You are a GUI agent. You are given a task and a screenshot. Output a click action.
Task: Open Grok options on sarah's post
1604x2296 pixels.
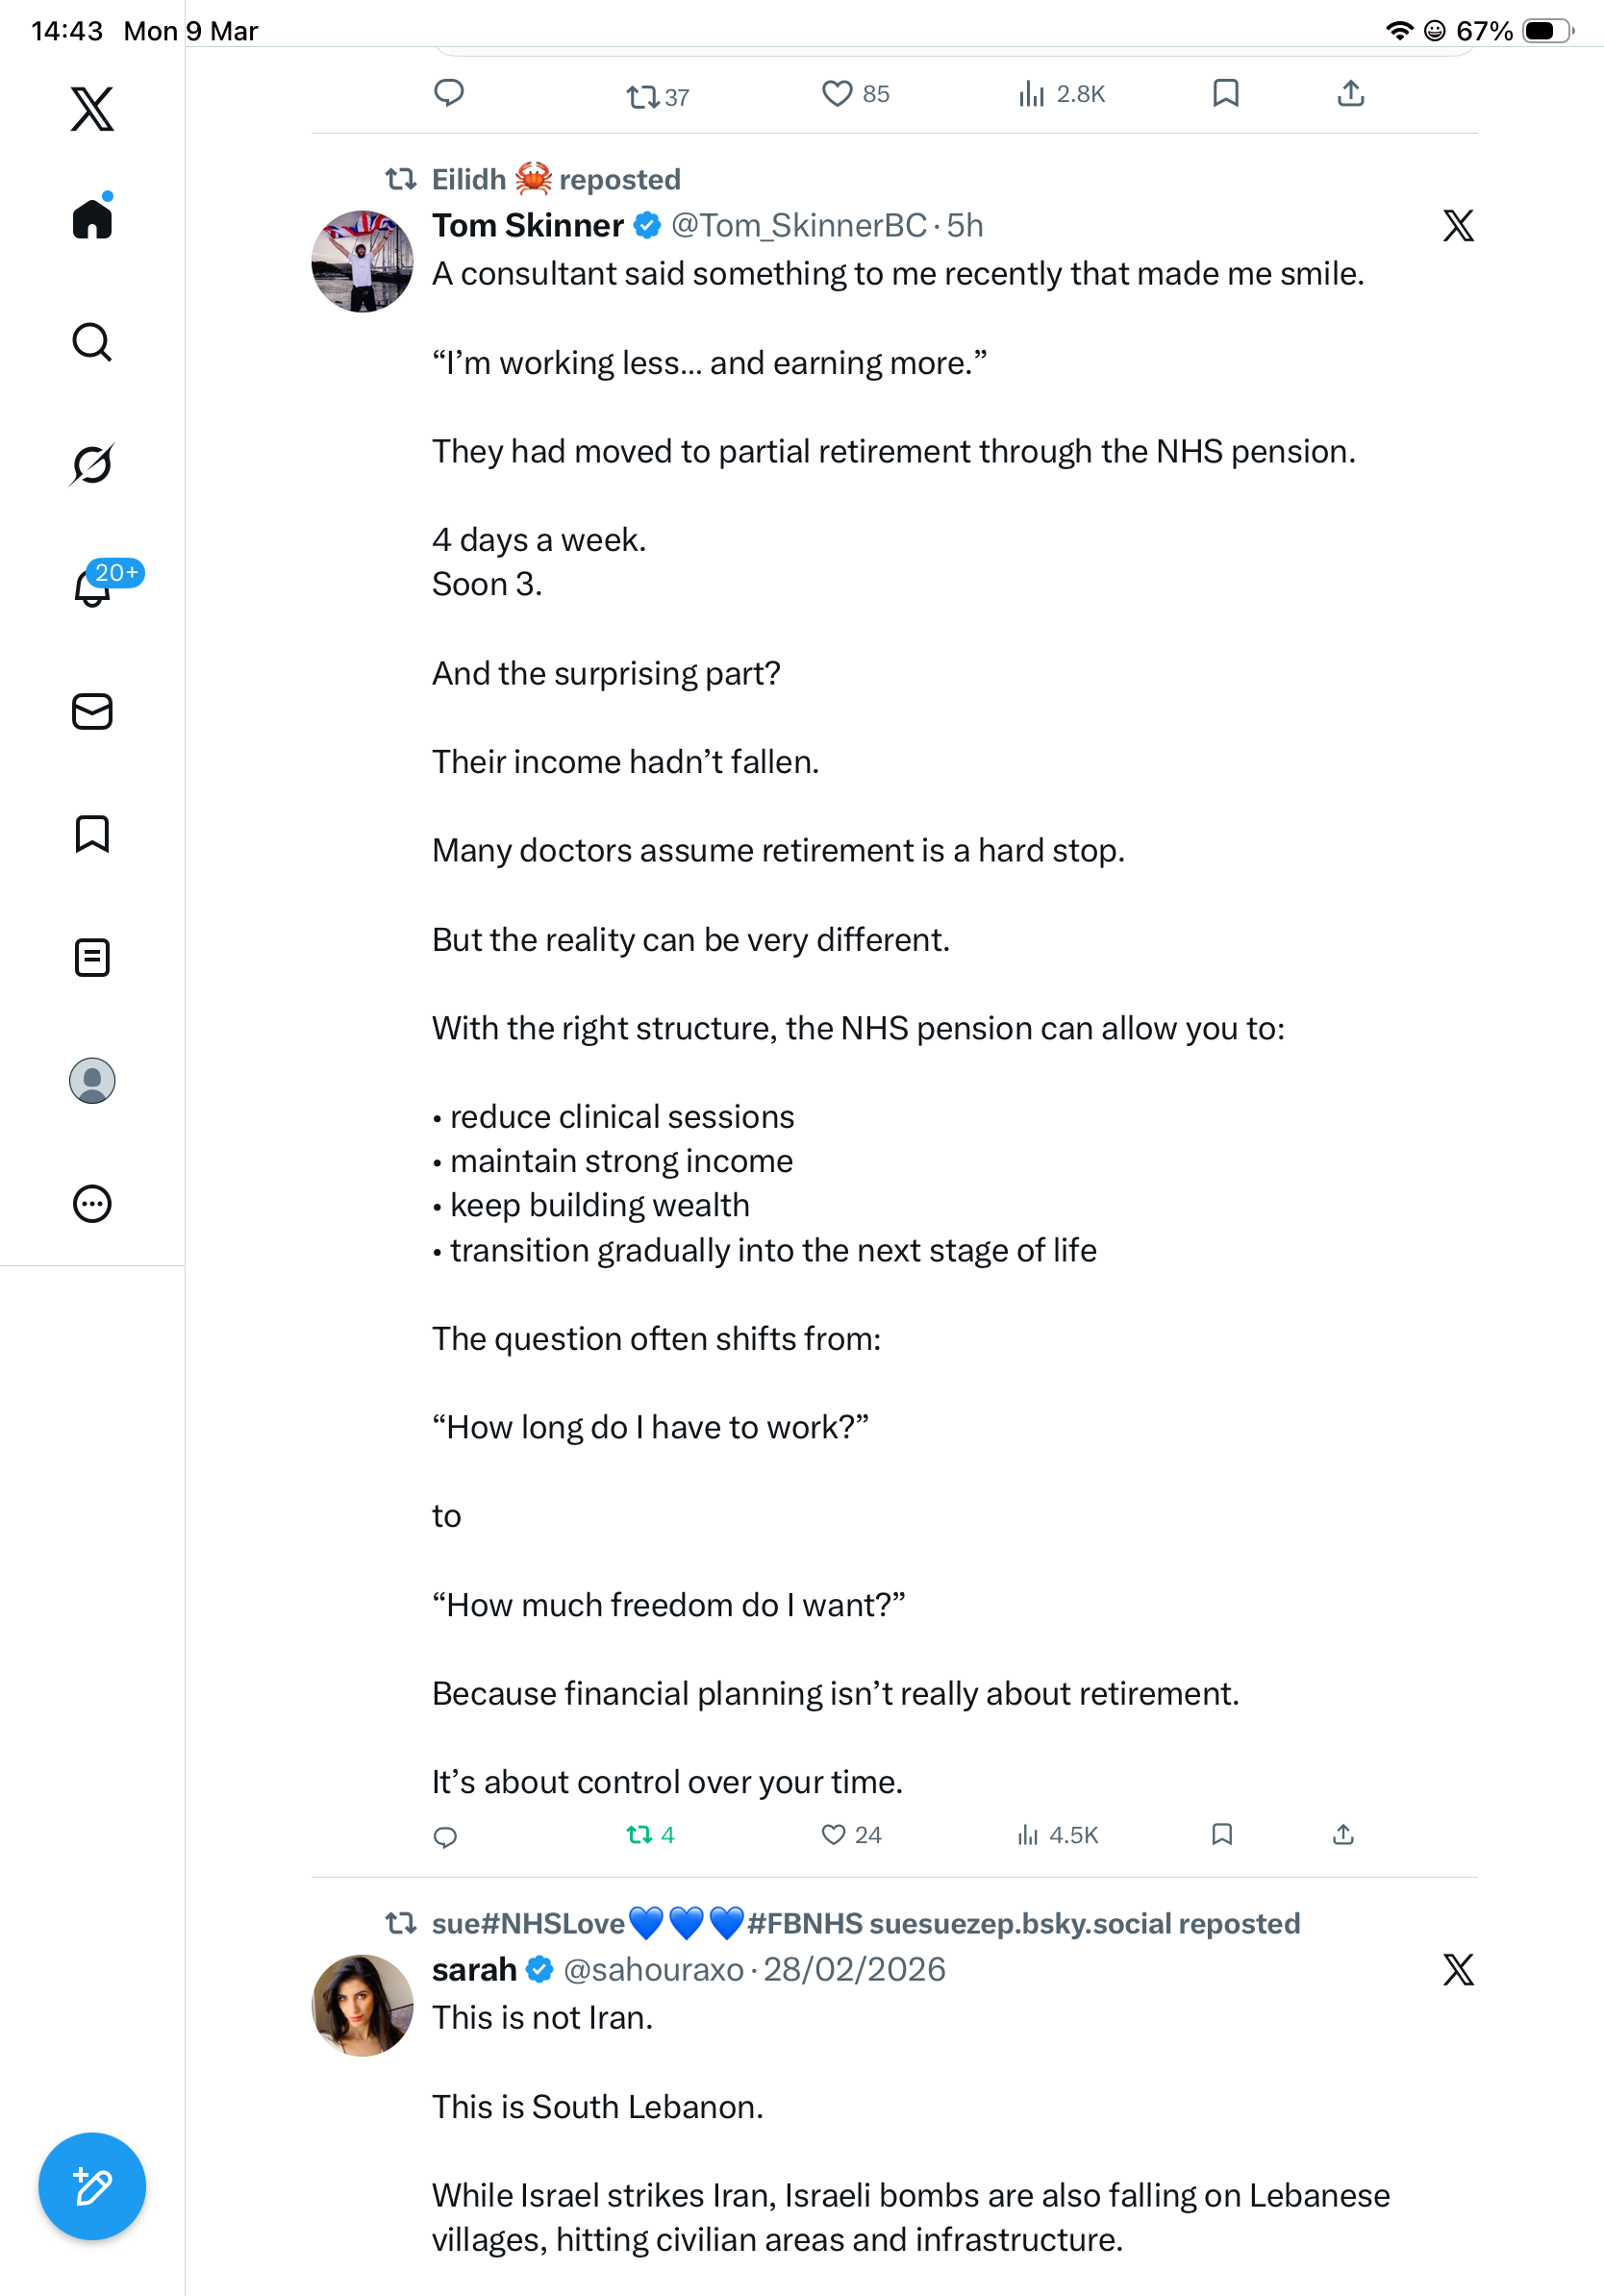coord(1458,1969)
